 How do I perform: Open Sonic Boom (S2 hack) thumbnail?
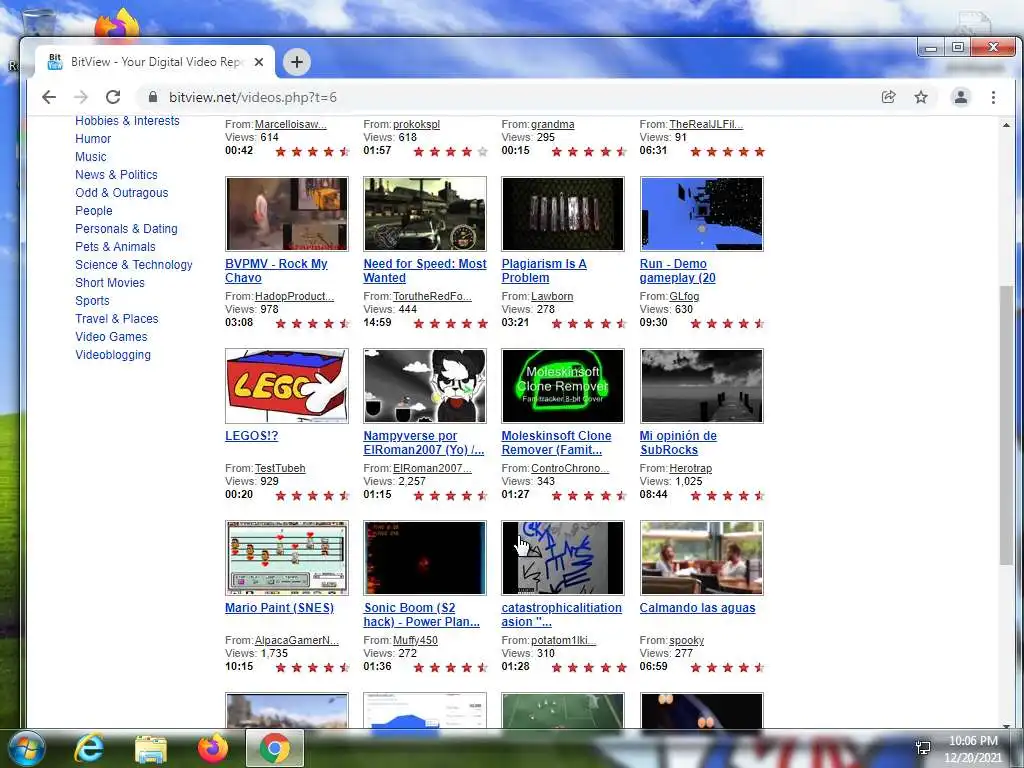pyautogui.click(x=425, y=558)
